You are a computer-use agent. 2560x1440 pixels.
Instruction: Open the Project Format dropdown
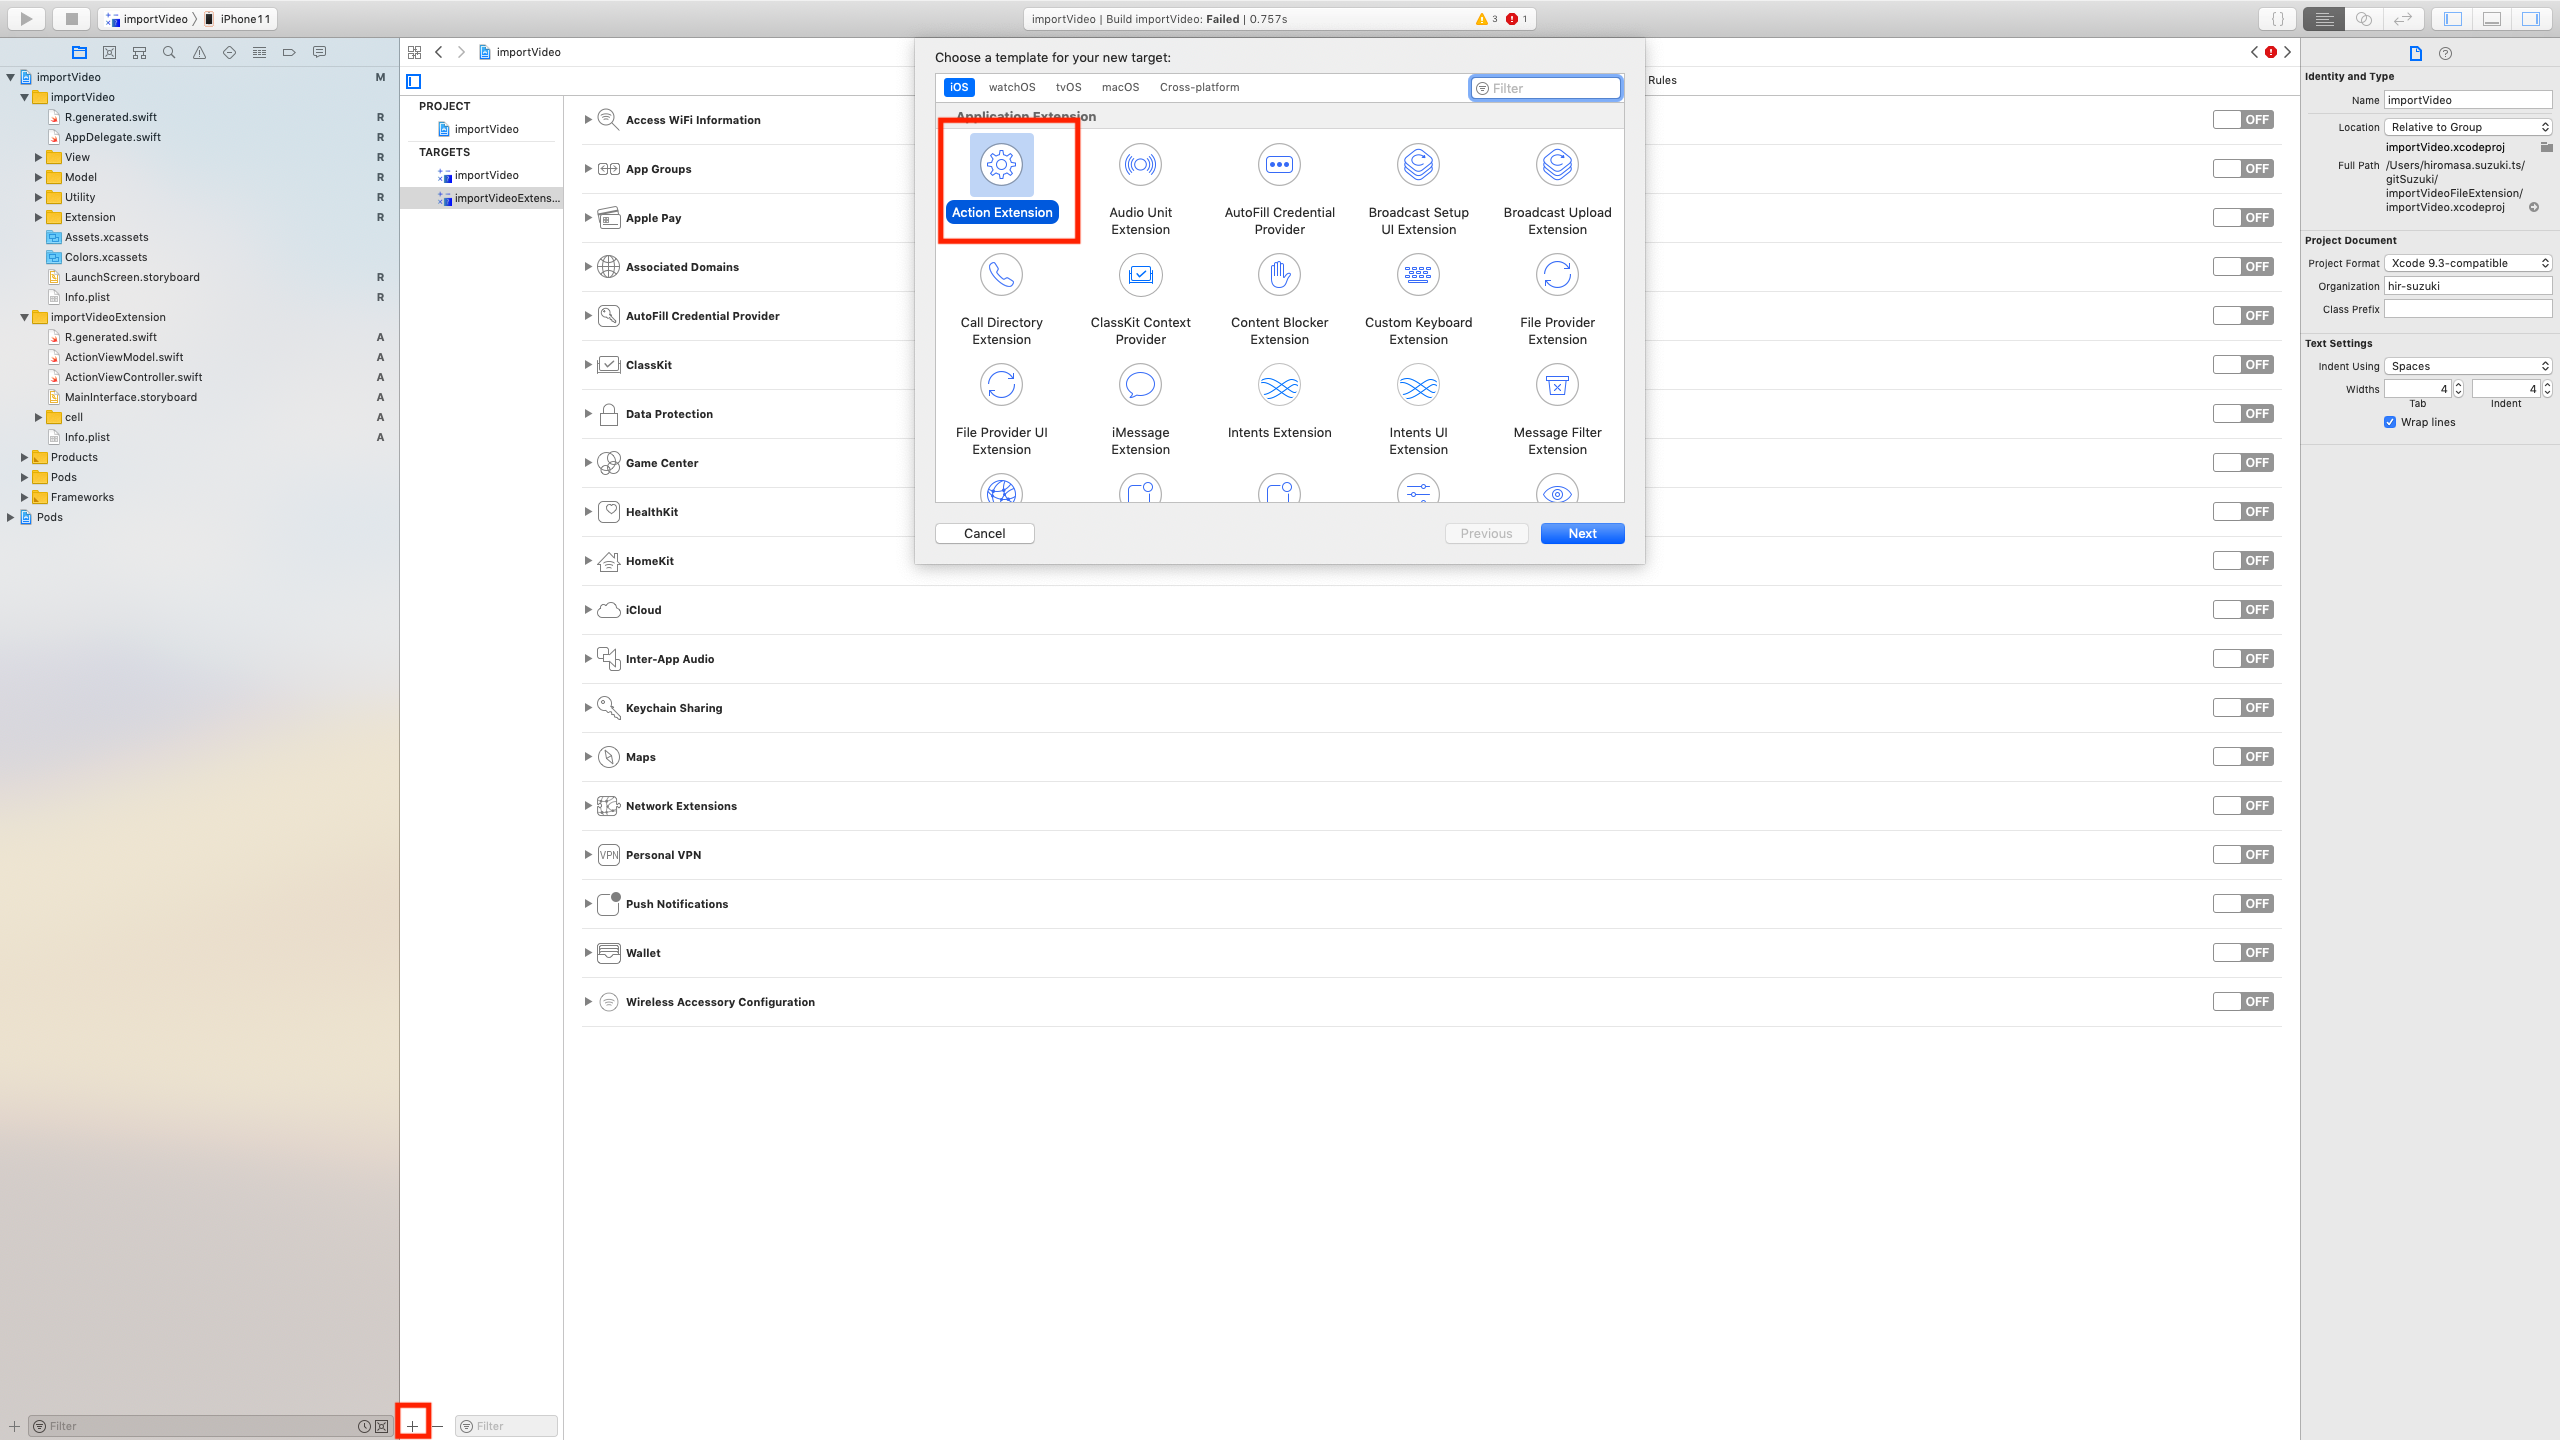coord(2467,263)
